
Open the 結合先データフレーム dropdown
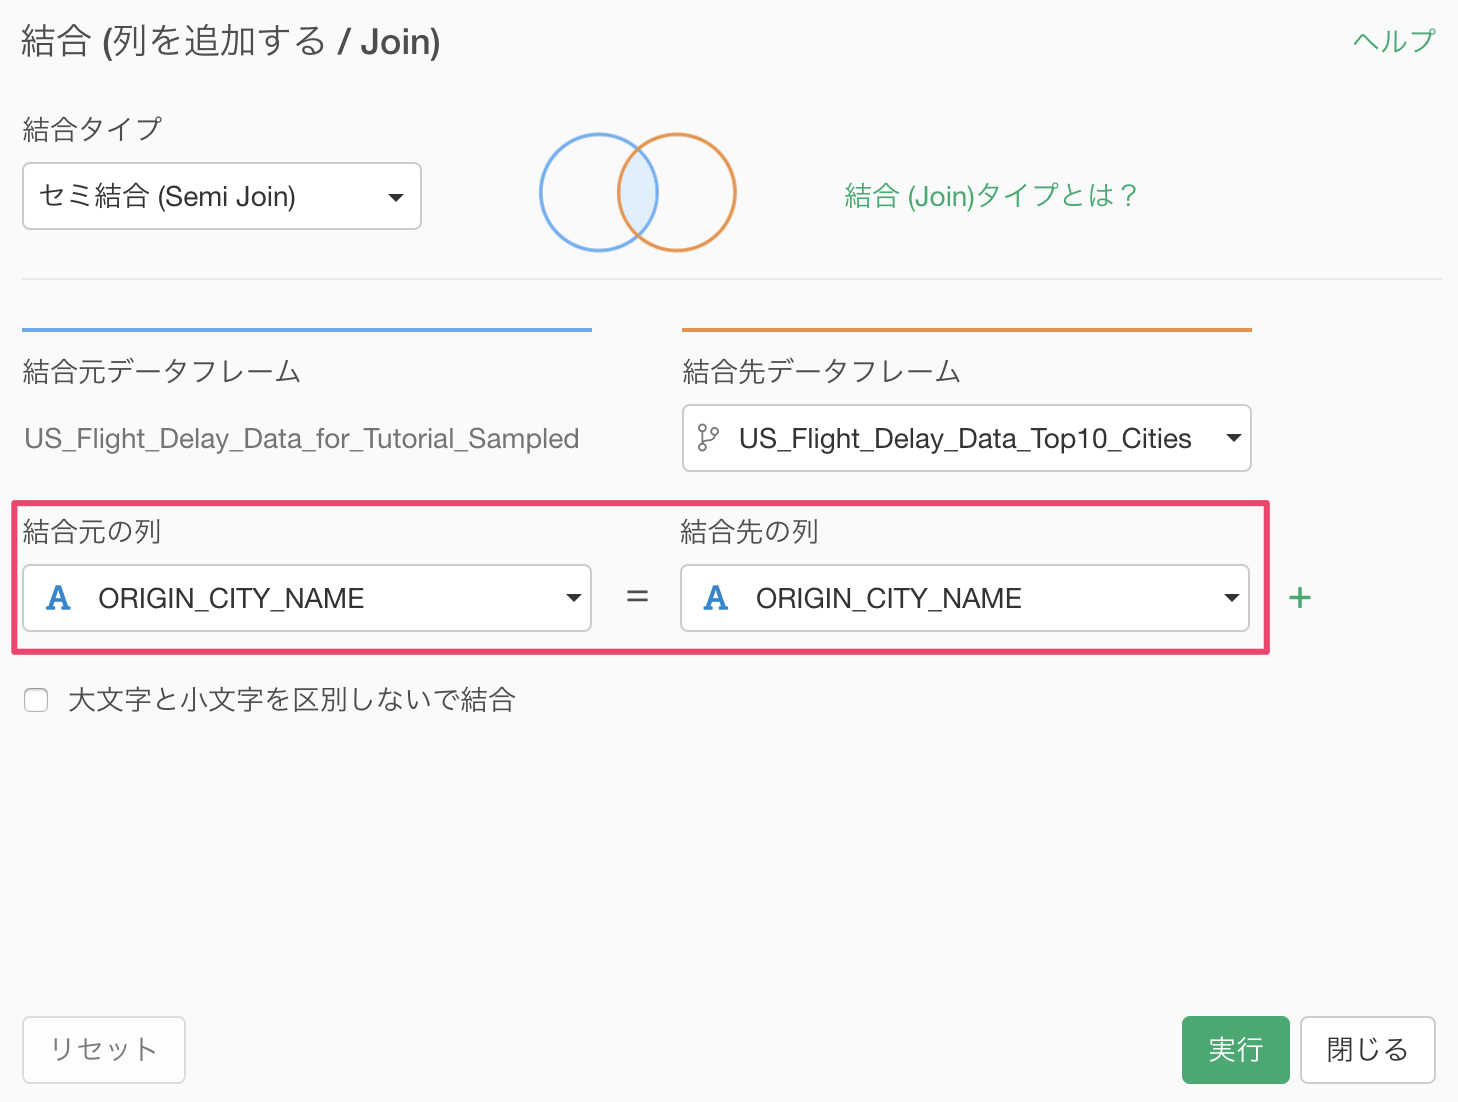[966, 438]
